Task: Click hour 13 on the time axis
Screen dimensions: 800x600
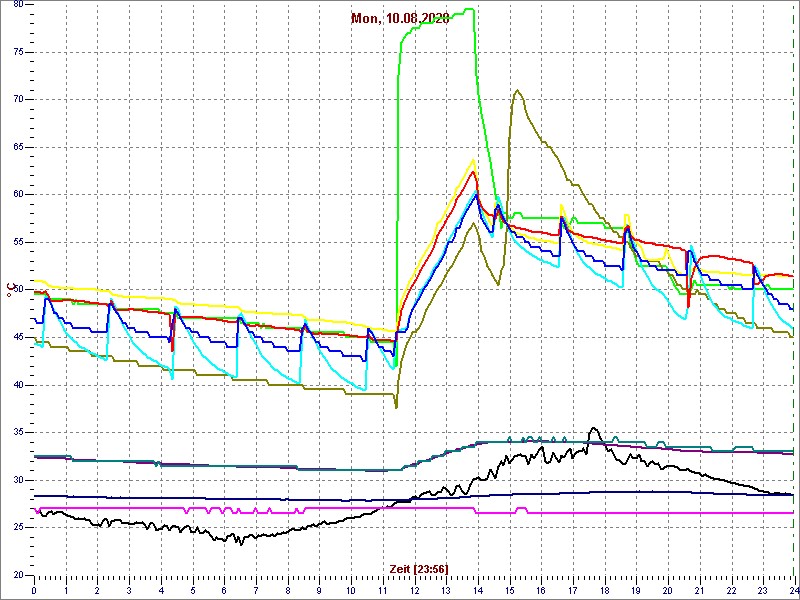Action: pos(445,590)
